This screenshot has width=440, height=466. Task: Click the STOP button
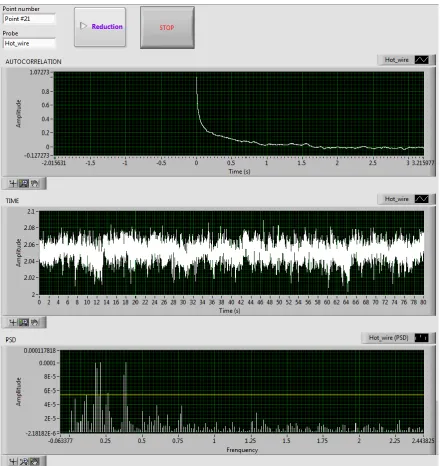167,27
